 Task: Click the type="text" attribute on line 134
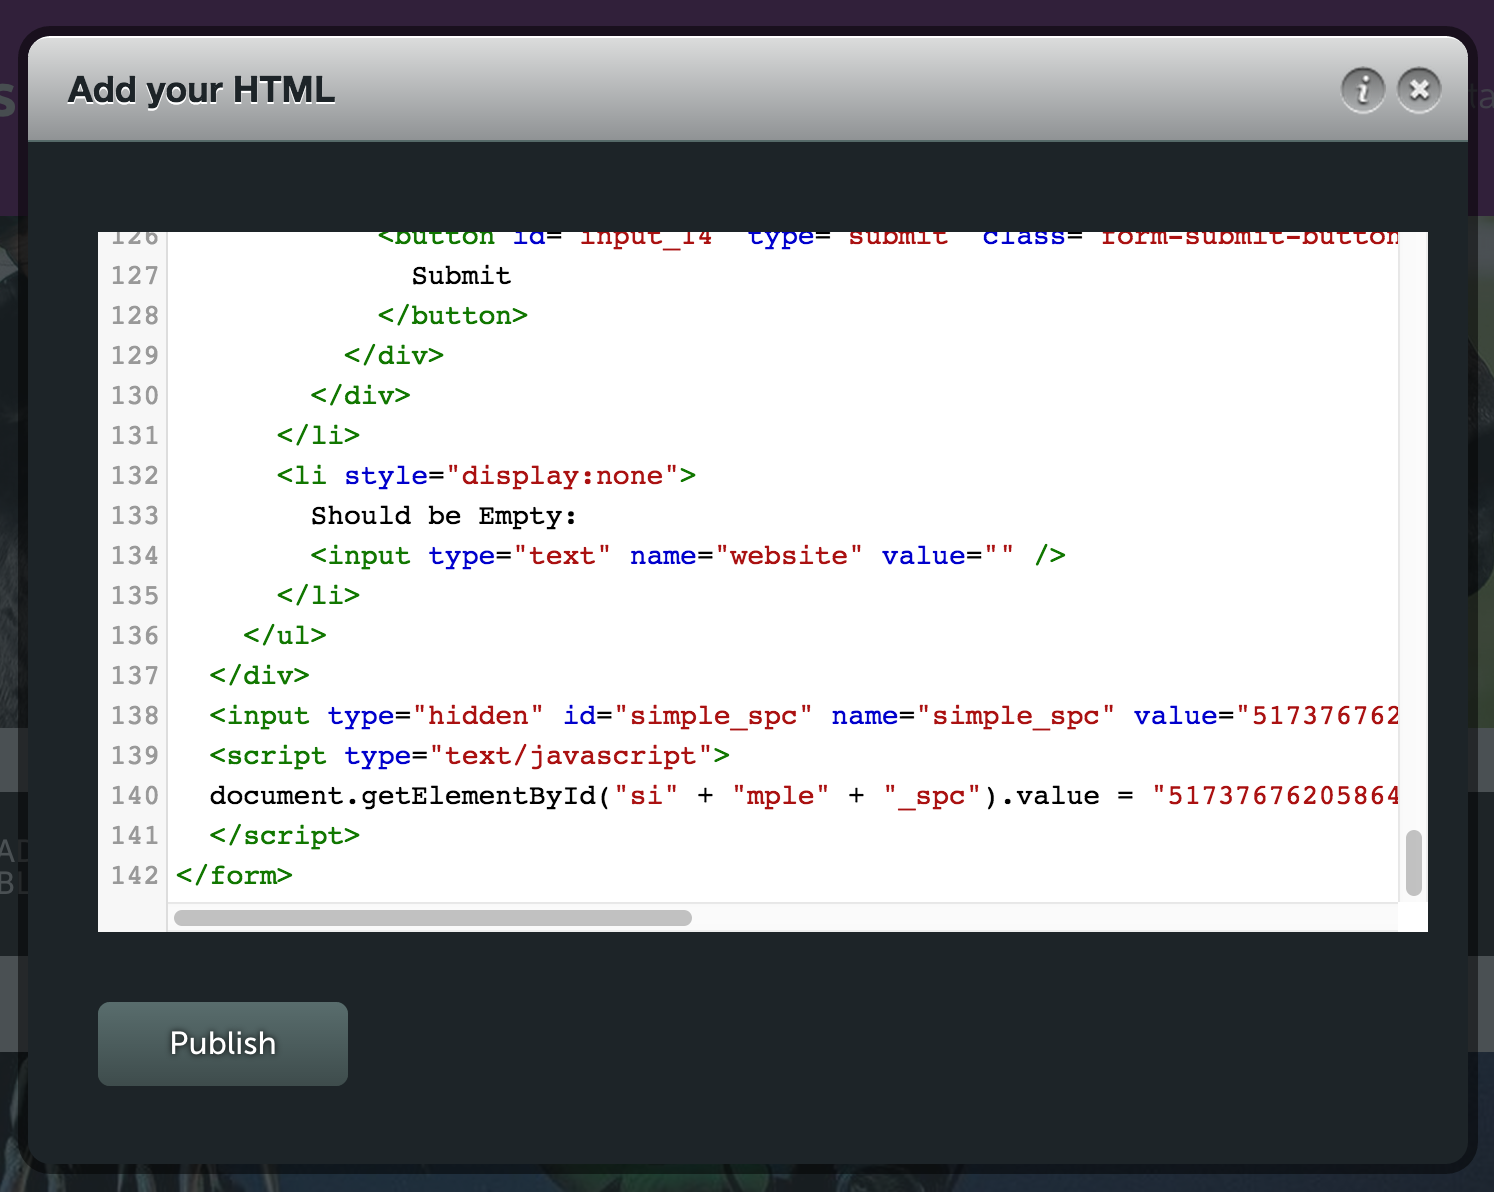coord(519,556)
